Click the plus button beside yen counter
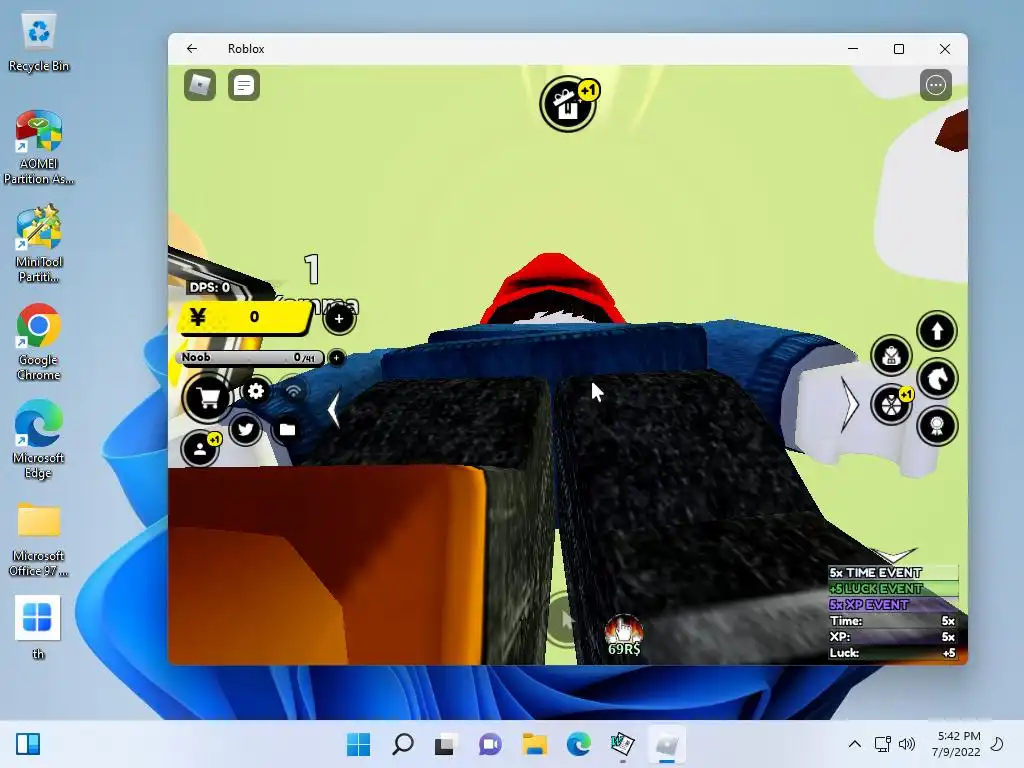 coord(339,319)
